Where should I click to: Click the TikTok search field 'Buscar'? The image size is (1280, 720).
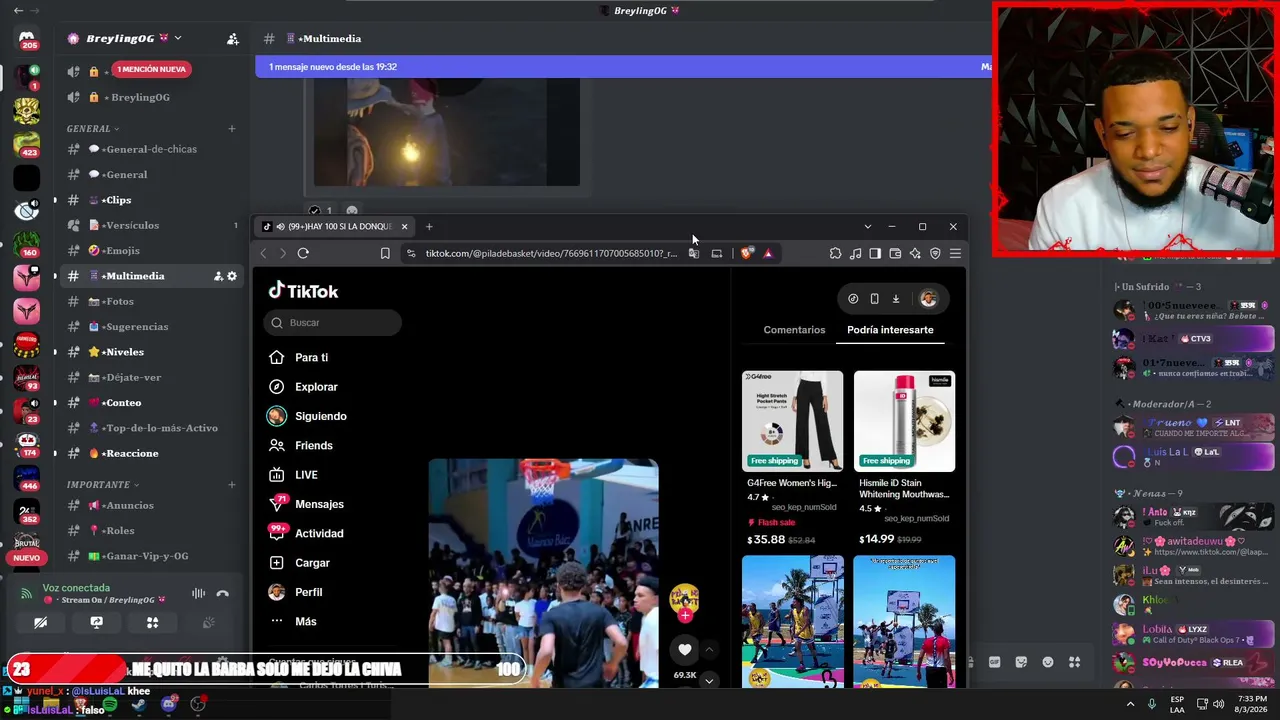click(x=333, y=322)
